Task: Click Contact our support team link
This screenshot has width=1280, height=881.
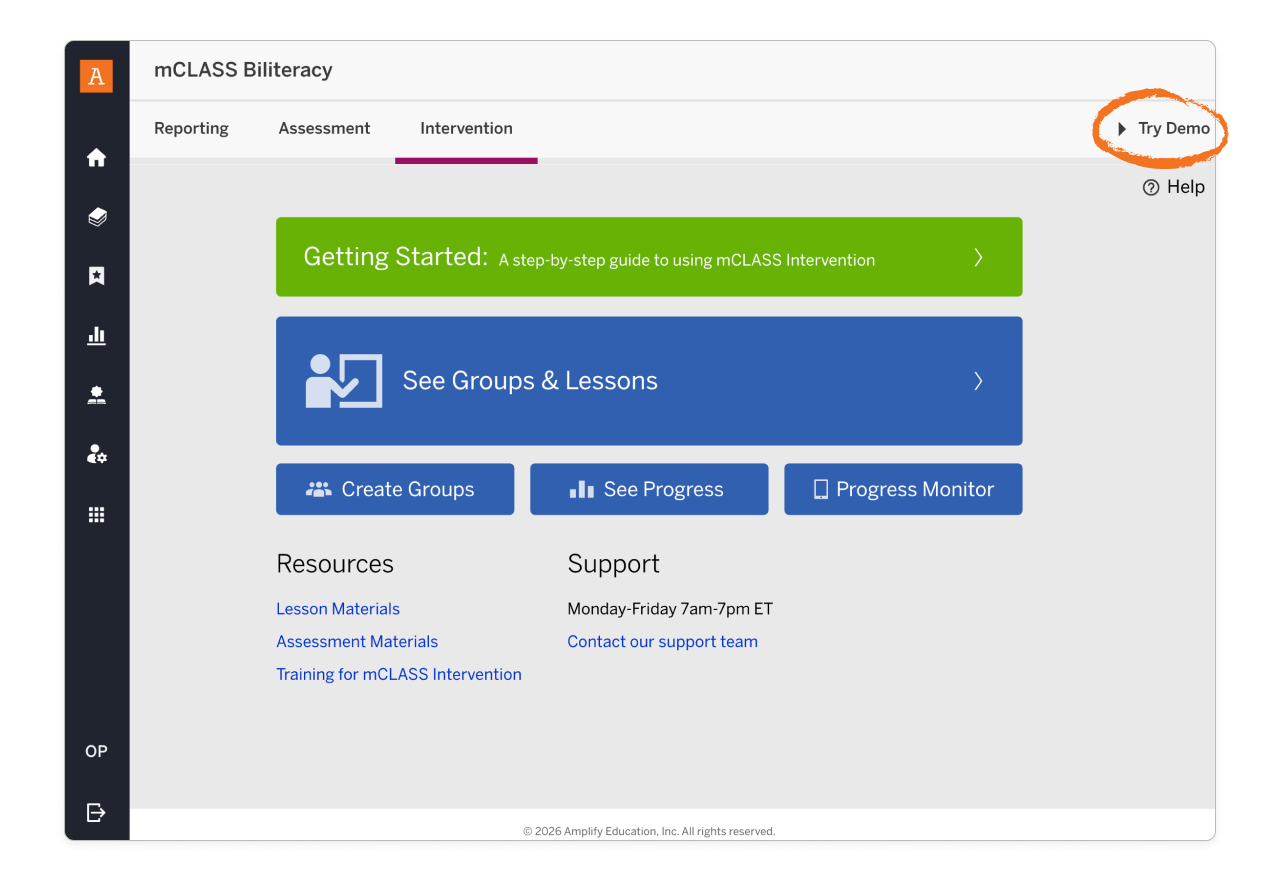Action: click(x=663, y=642)
